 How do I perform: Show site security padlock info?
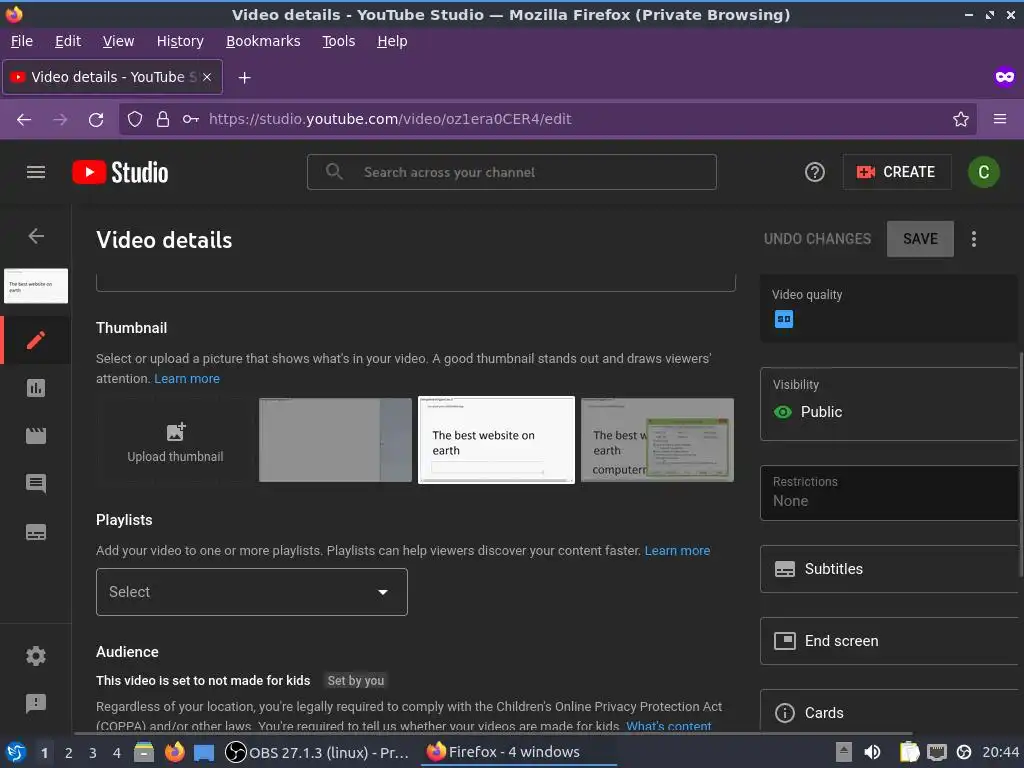point(163,119)
